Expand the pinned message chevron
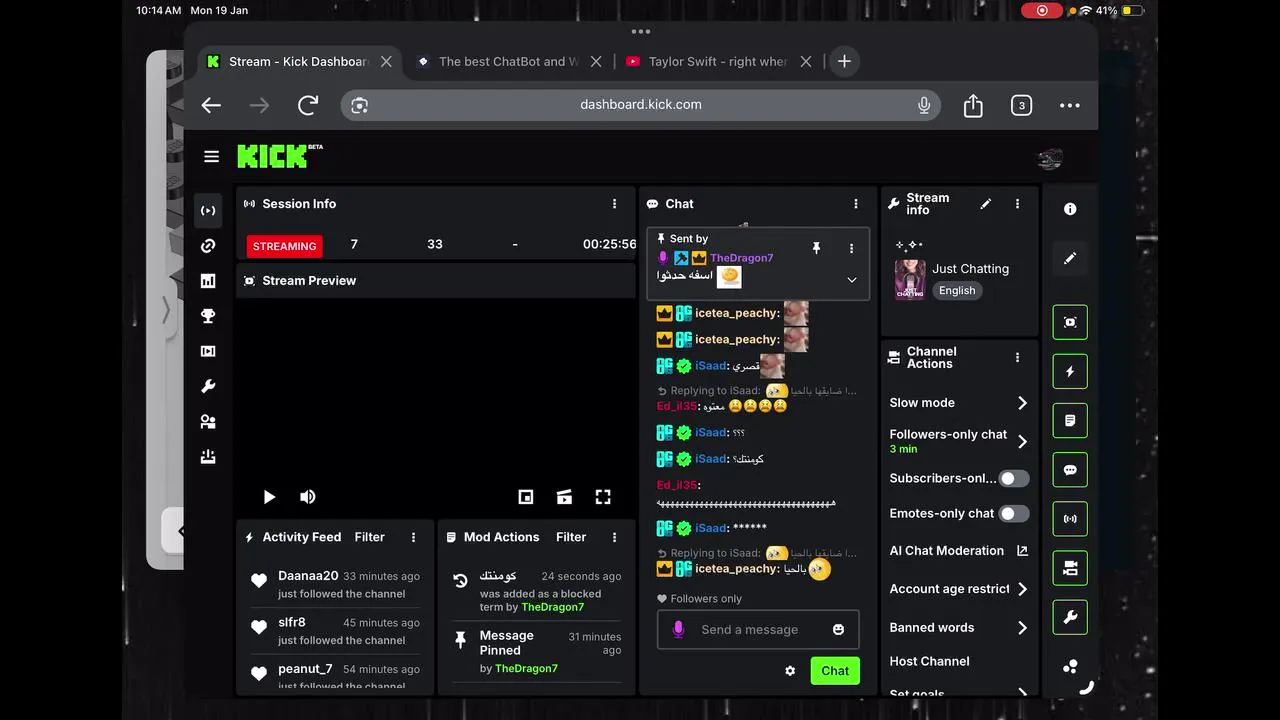The height and width of the screenshot is (720, 1280). [852, 280]
